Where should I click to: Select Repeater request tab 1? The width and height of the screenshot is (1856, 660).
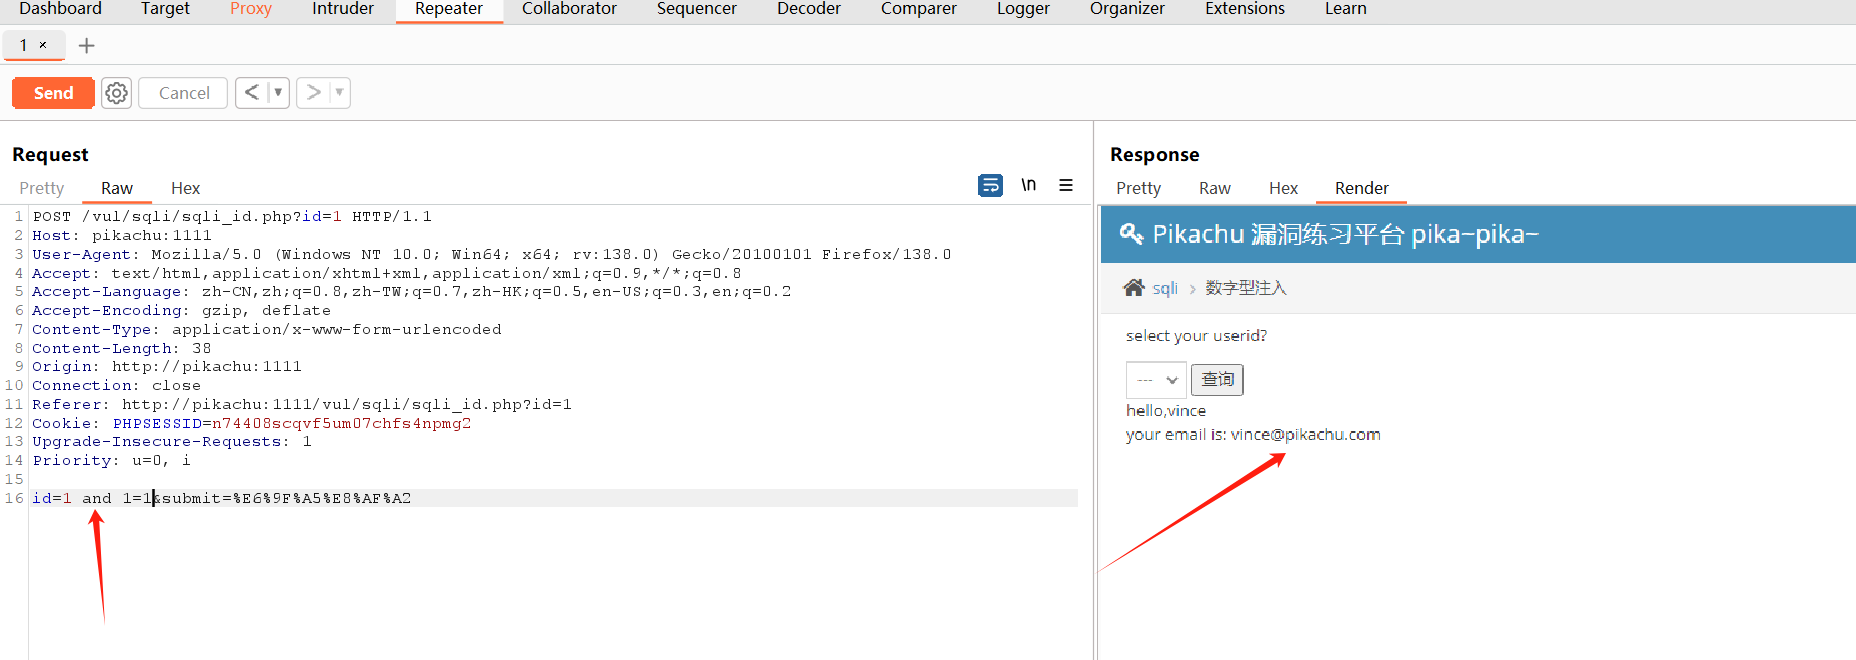24,45
